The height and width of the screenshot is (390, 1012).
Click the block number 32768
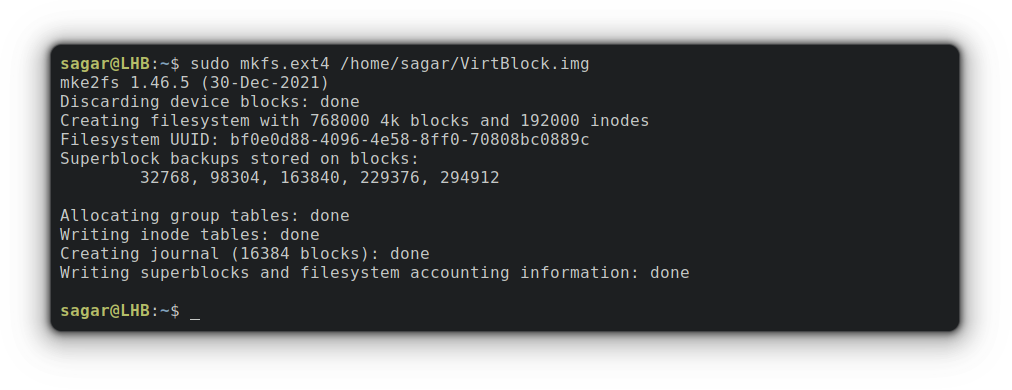pyautogui.click(x=165, y=178)
